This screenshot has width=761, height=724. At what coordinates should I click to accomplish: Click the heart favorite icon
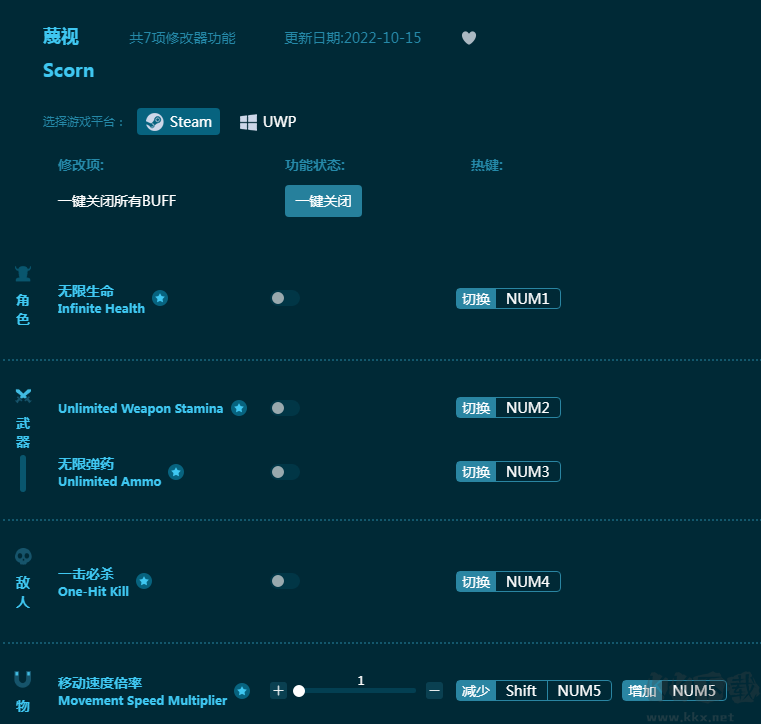click(469, 38)
